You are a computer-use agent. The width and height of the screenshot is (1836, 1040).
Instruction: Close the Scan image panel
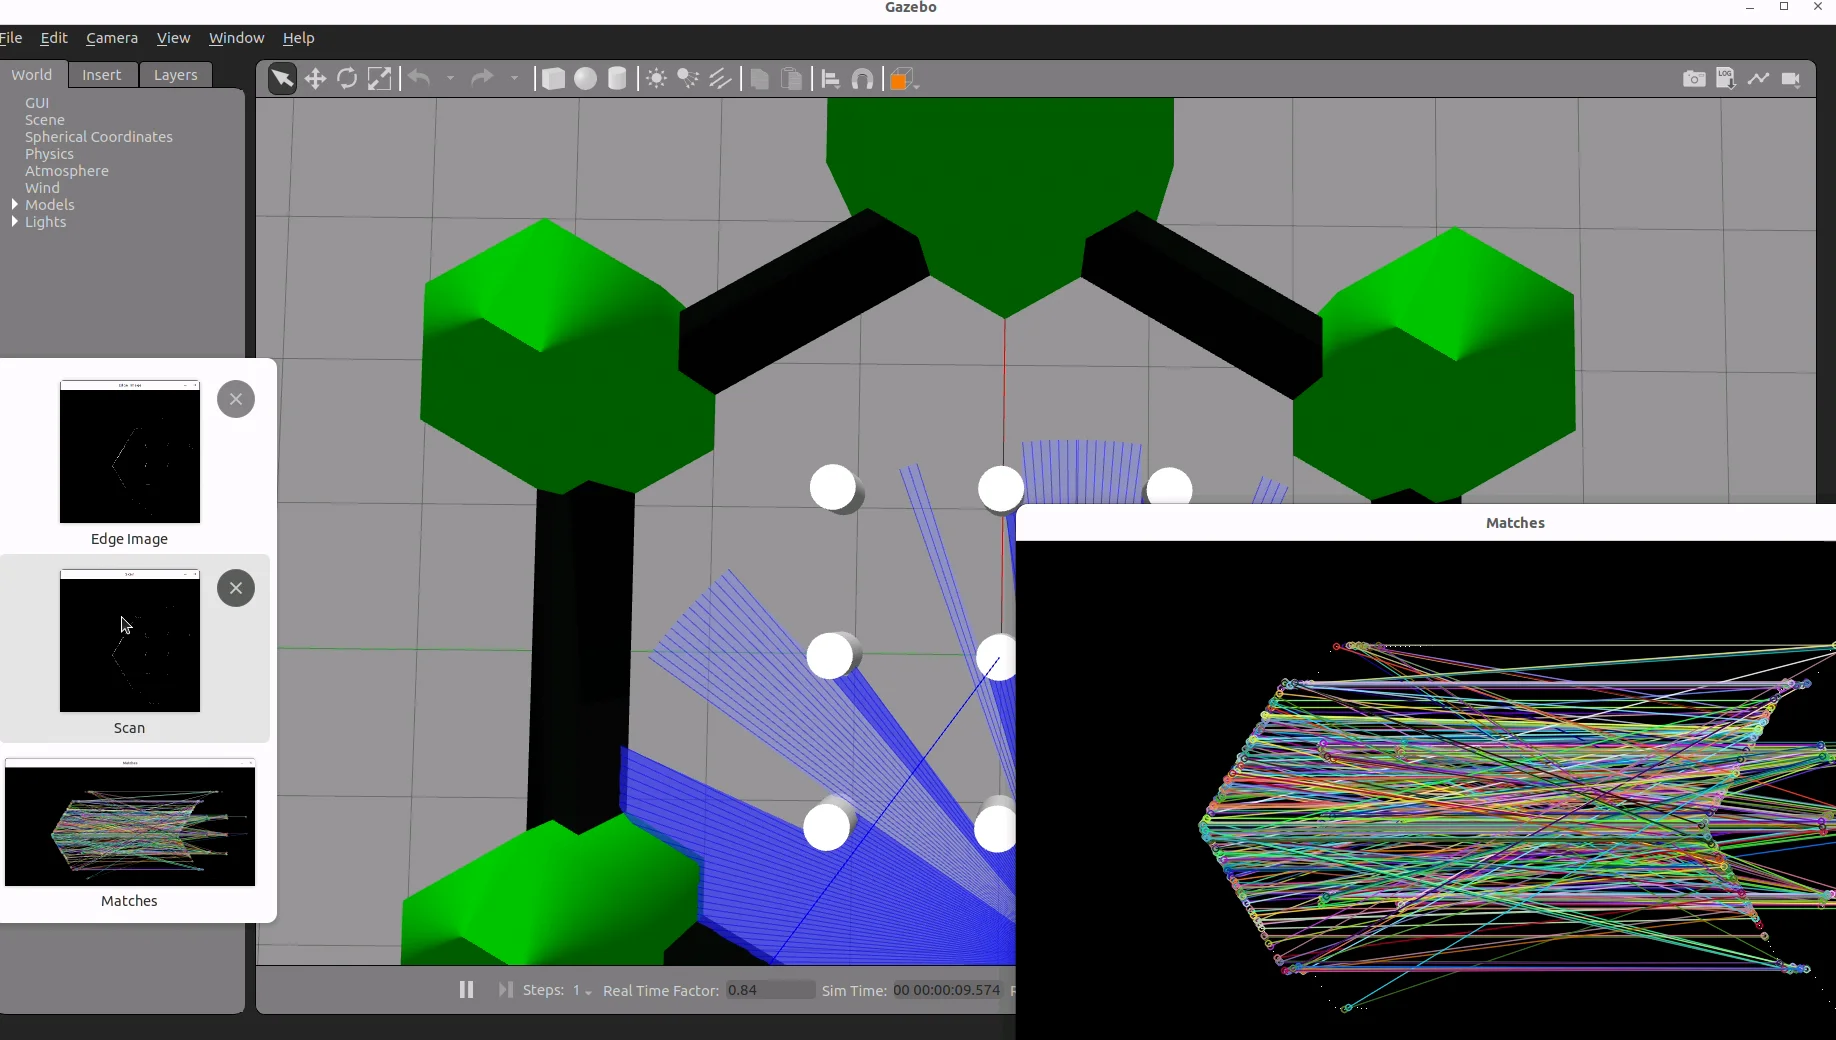pyautogui.click(x=235, y=588)
